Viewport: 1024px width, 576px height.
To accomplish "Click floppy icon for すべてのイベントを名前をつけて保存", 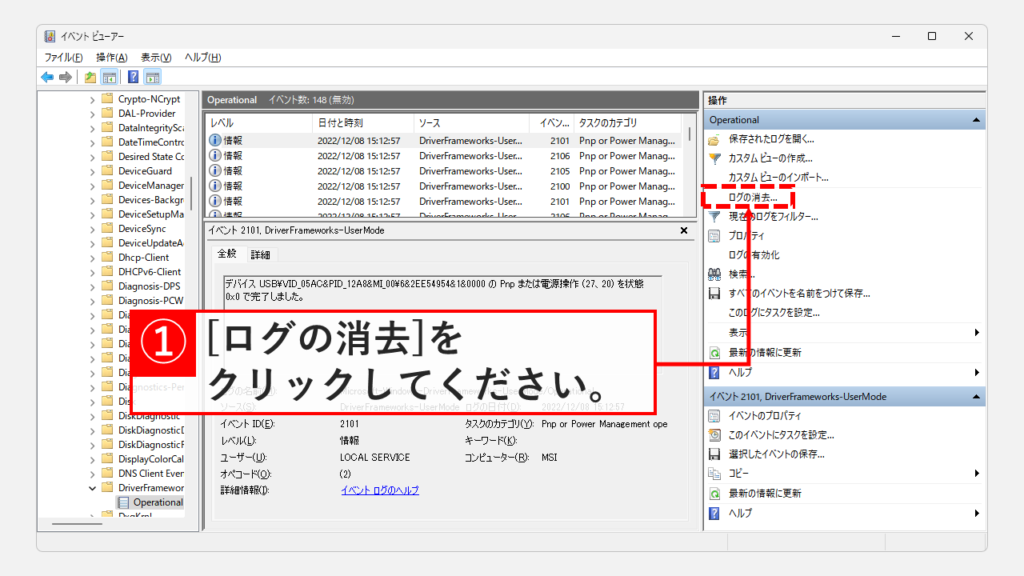I will point(714,294).
